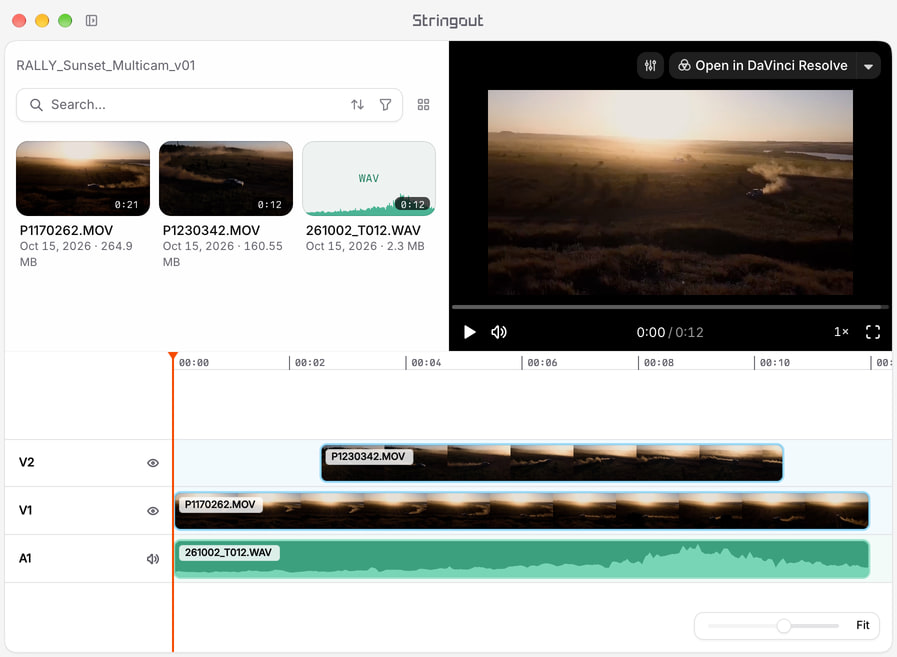
Task: Click the V2 track label
Action: [26, 462]
